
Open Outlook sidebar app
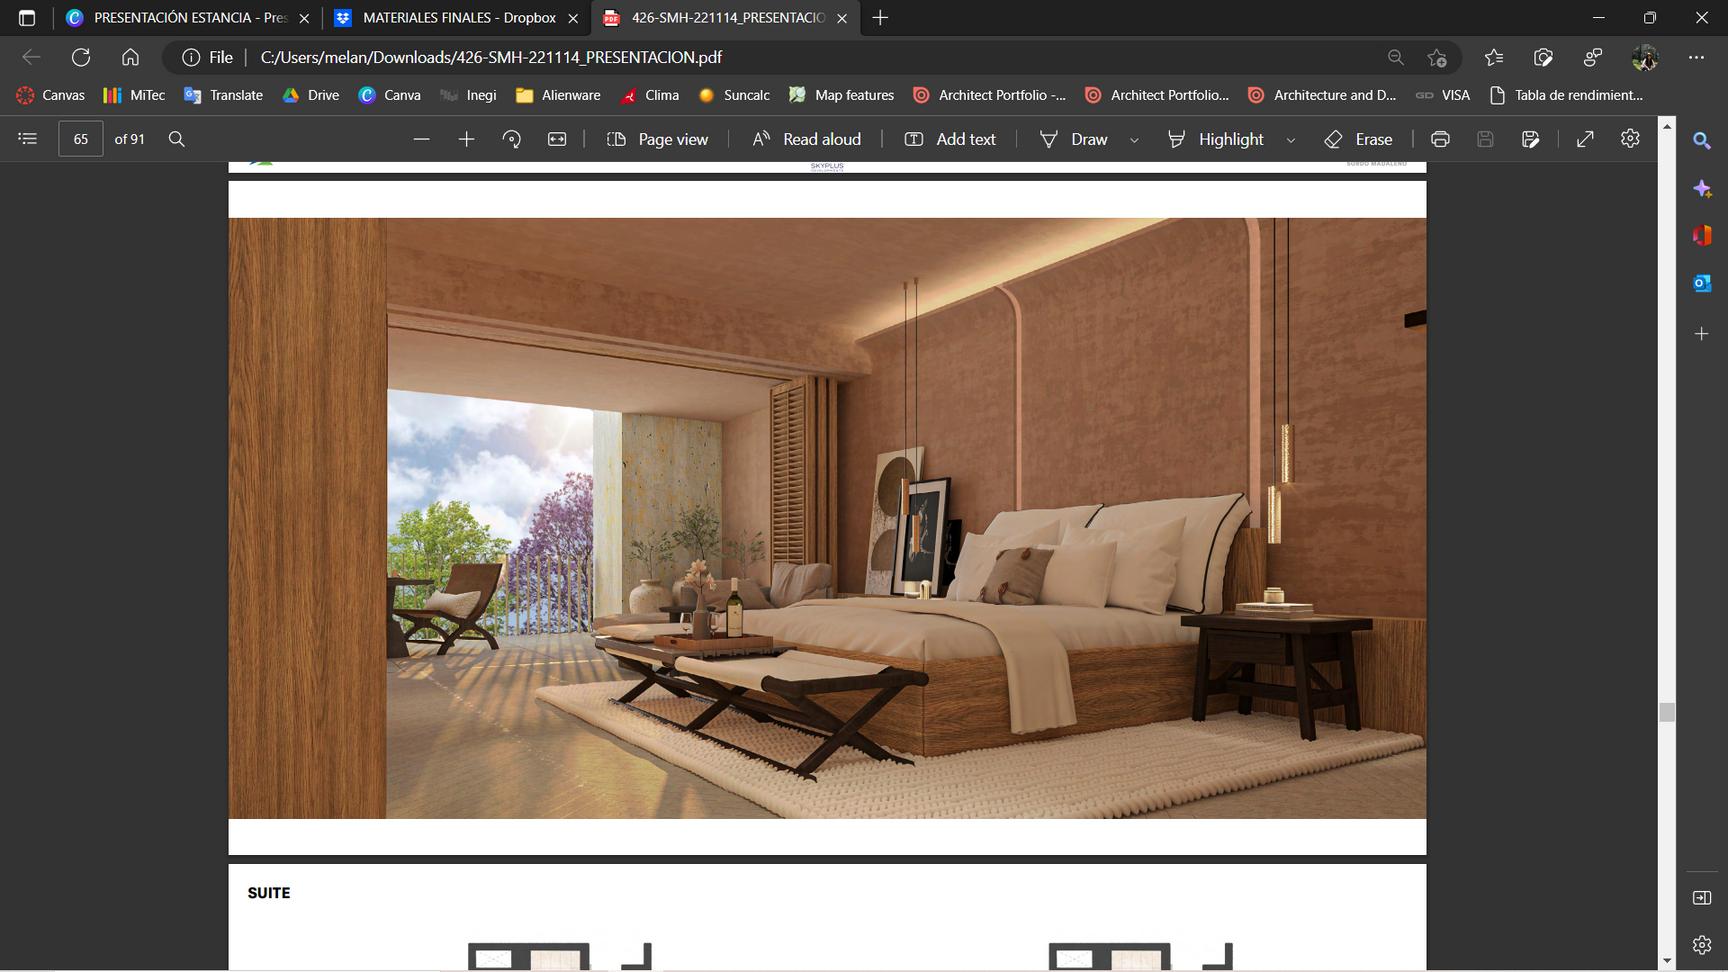[x=1702, y=283]
